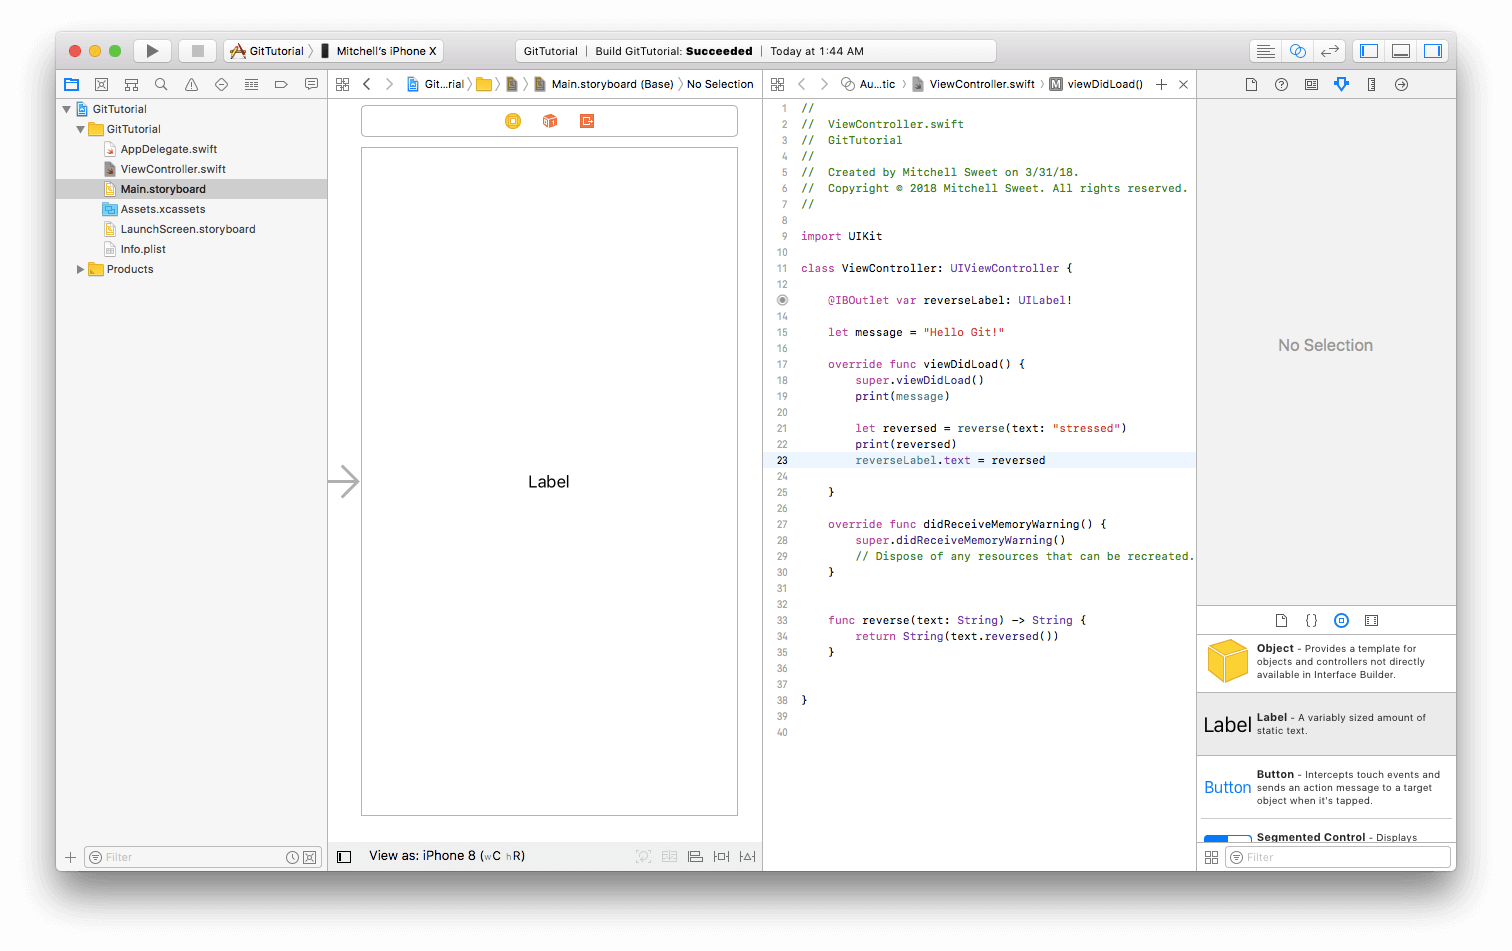Show the Assistant editor
The height and width of the screenshot is (951, 1512).
1297,51
